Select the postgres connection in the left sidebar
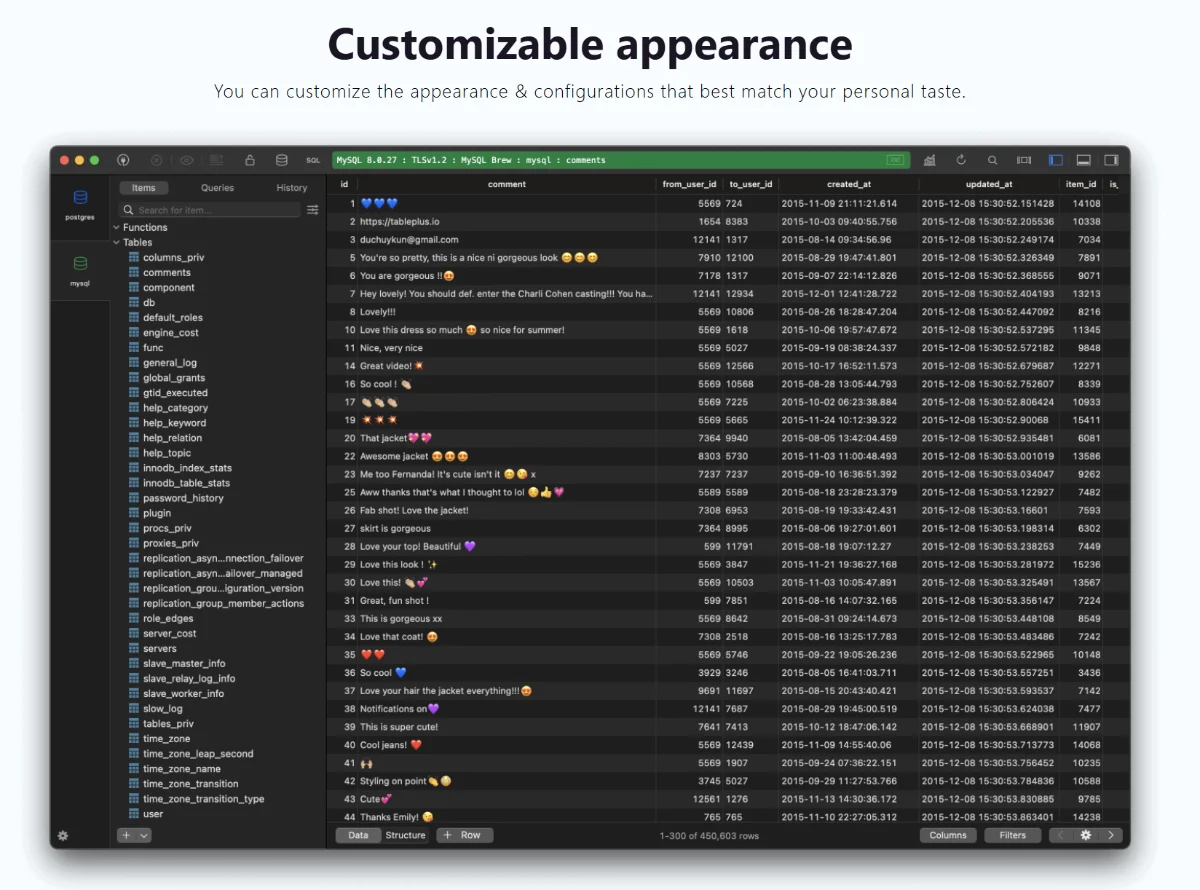The height and width of the screenshot is (890, 1200). pyautogui.click(x=80, y=202)
